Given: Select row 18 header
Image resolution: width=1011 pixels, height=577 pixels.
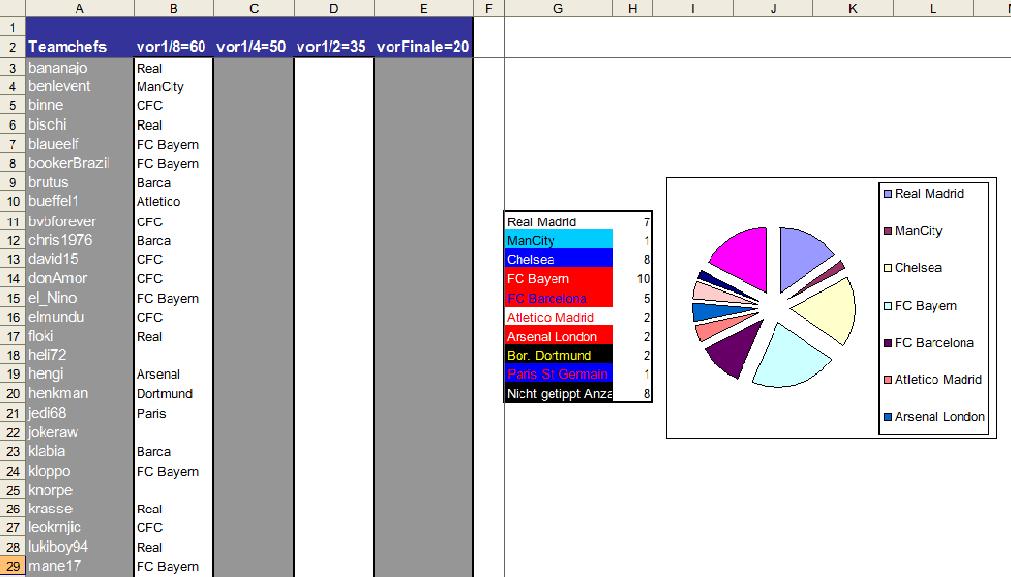Looking at the screenshot, I should point(13,355).
